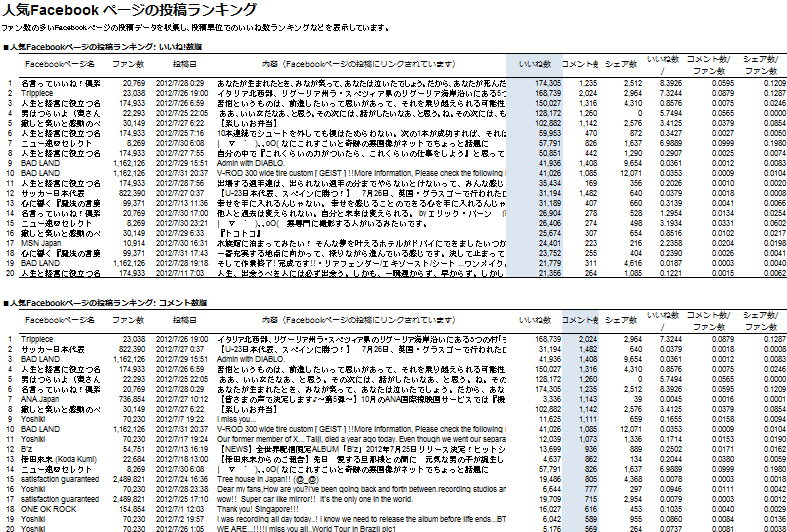
Task: Open Admin with DIABLO. post in いいね!数順 table
Action: [250, 163]
